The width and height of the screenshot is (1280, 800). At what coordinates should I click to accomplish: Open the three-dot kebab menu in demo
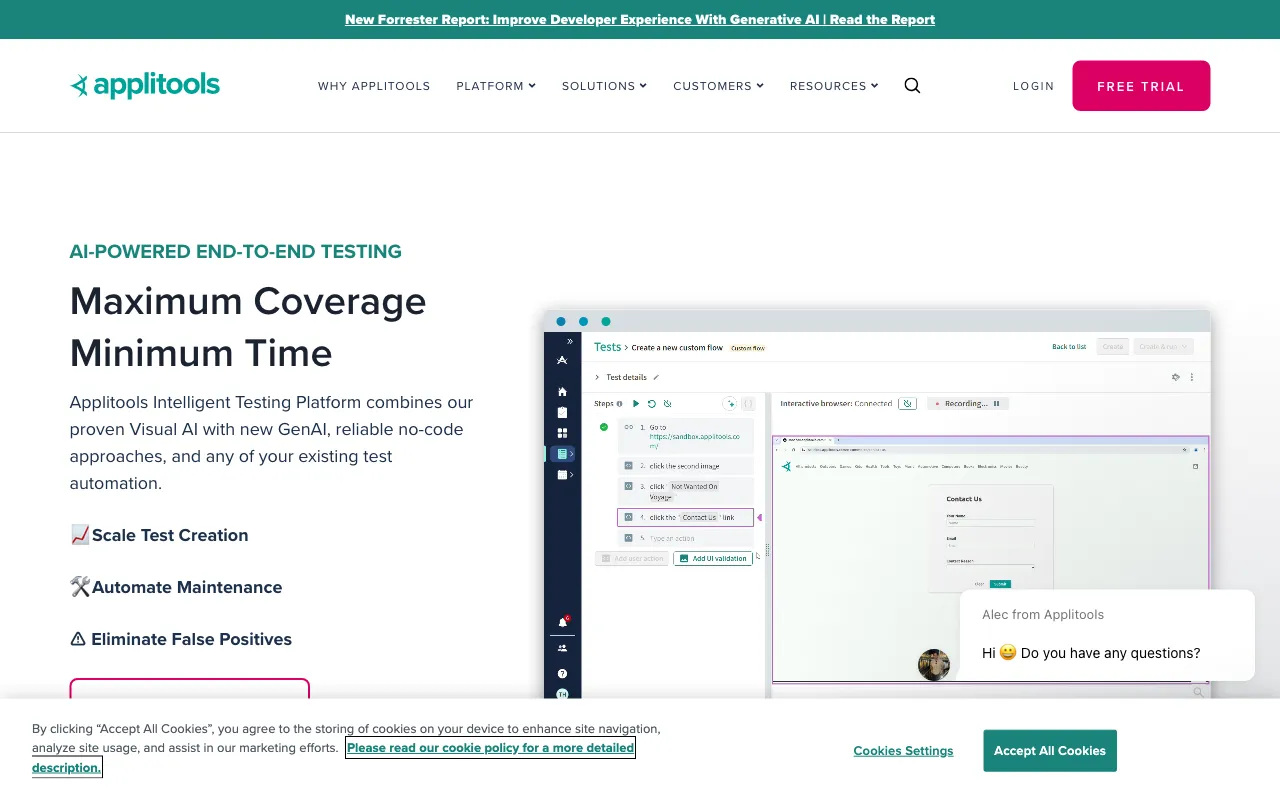tap(1192, 377)
